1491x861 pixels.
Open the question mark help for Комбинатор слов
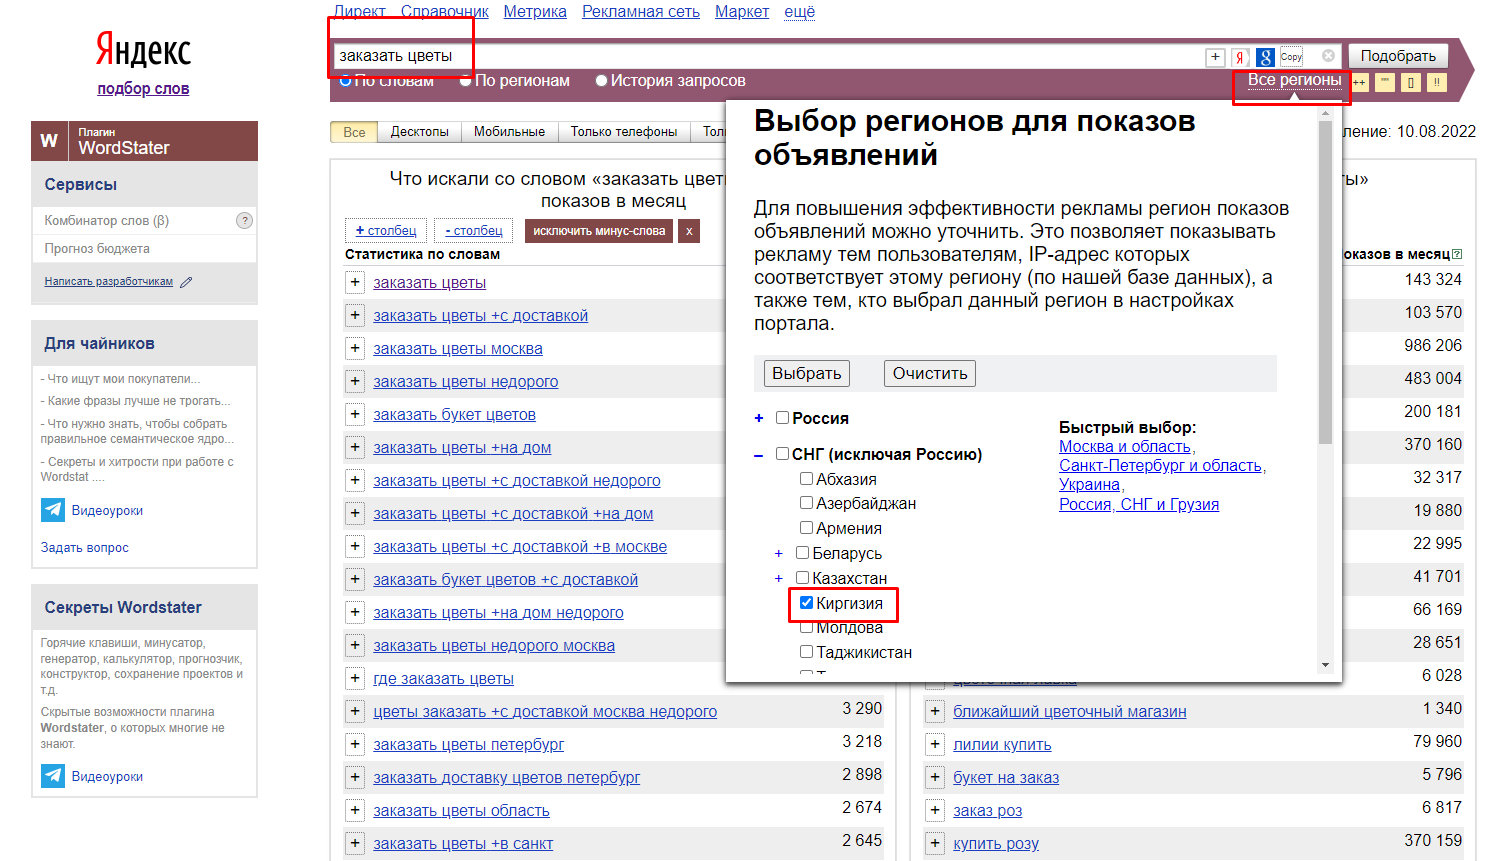244,220
